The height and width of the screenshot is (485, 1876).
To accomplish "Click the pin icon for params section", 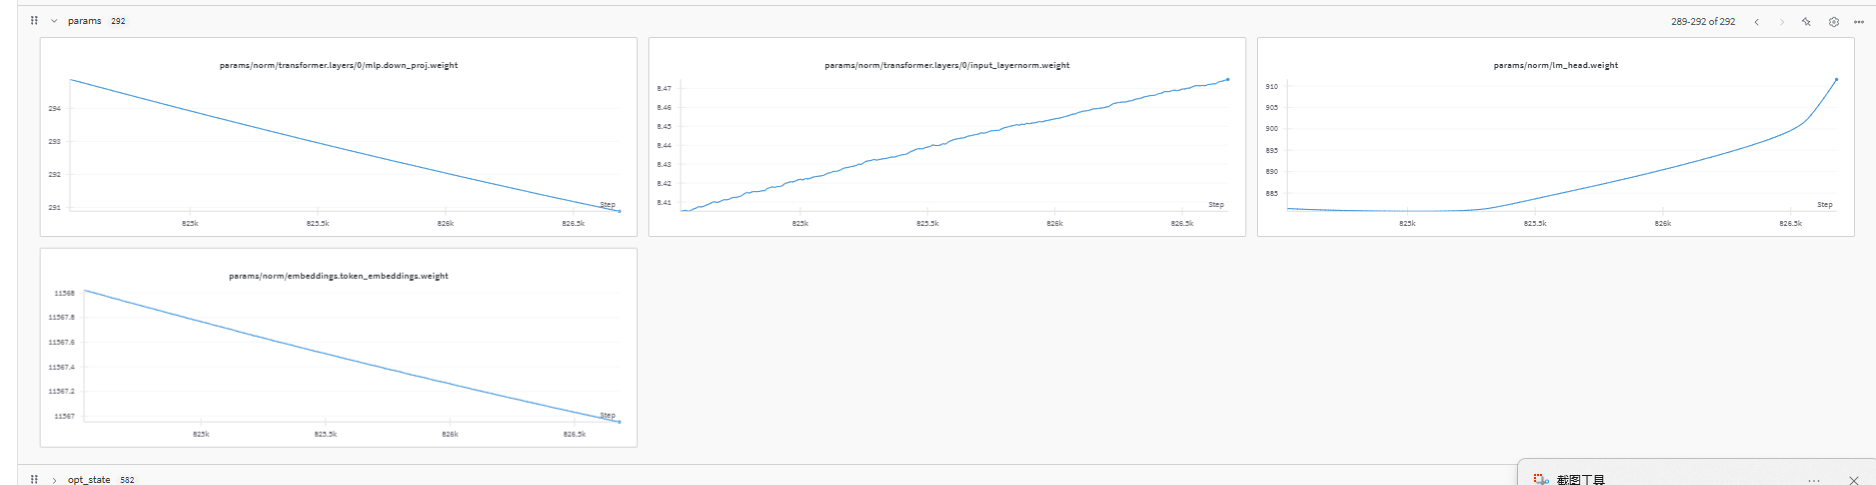I will coord(1806,22).
